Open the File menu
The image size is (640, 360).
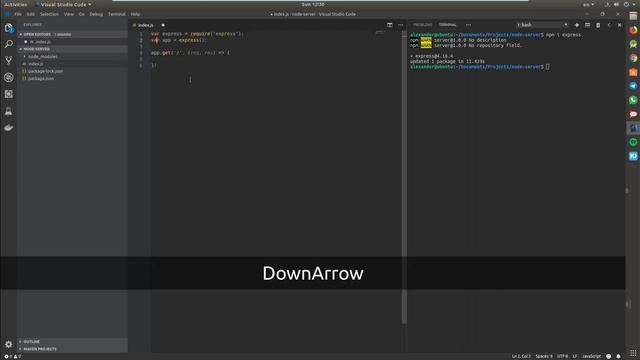(x=18, y=14)
